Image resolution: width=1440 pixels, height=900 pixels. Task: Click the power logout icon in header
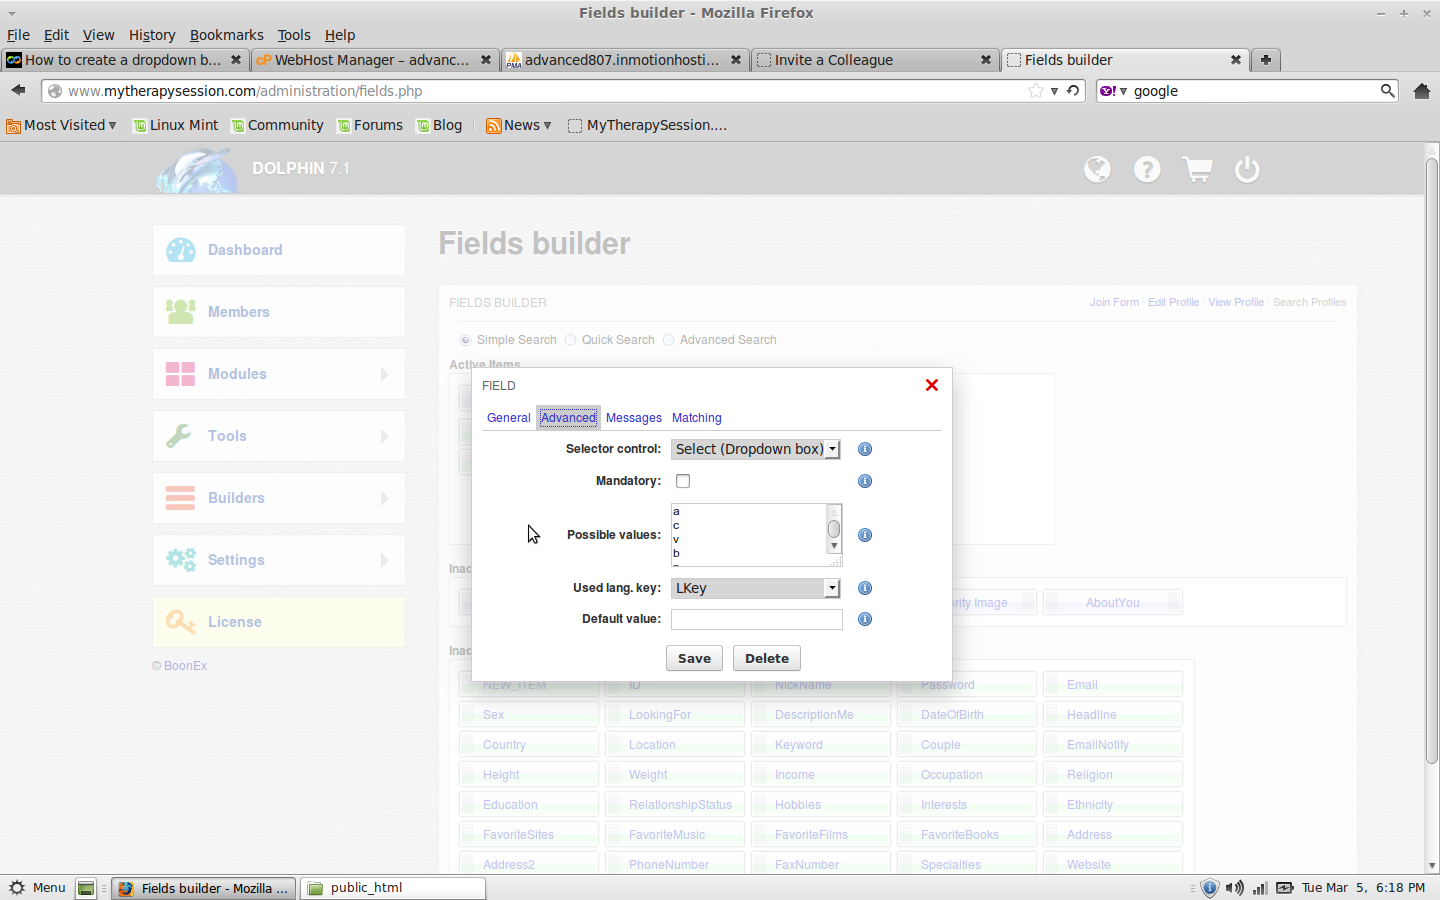tap(1247, 169)
